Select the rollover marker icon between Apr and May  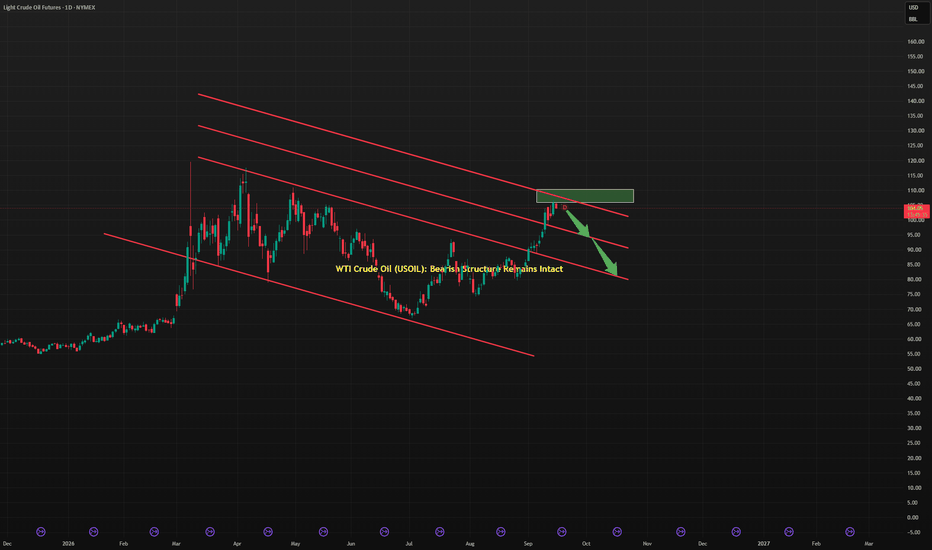point(268,532)
